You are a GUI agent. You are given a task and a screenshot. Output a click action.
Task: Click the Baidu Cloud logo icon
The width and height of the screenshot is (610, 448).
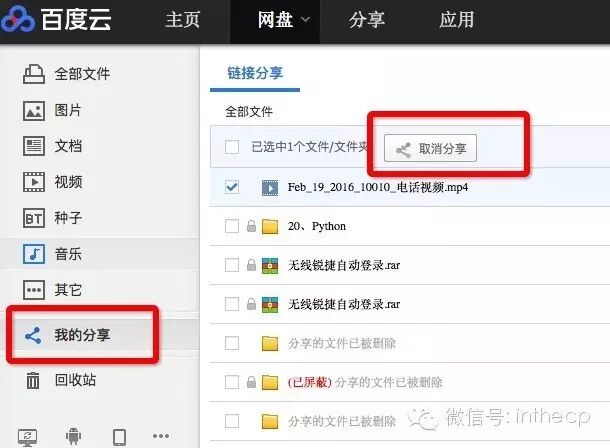pos(18,19)
